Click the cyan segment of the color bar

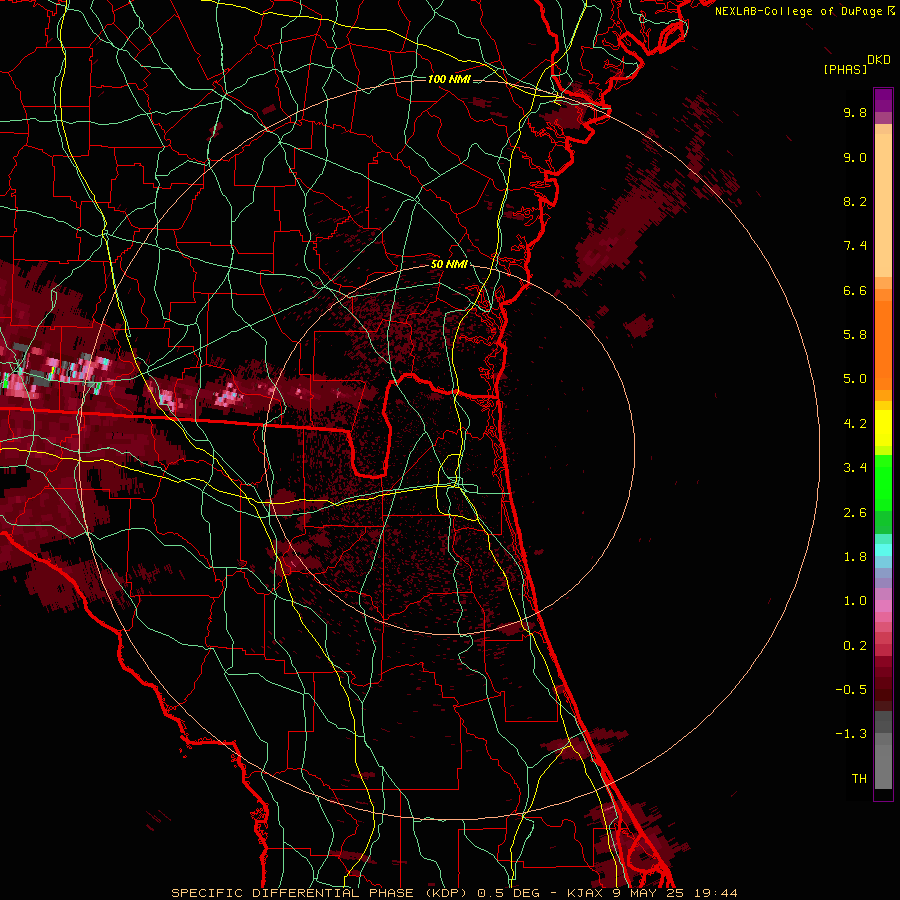(x=883, y=550)
